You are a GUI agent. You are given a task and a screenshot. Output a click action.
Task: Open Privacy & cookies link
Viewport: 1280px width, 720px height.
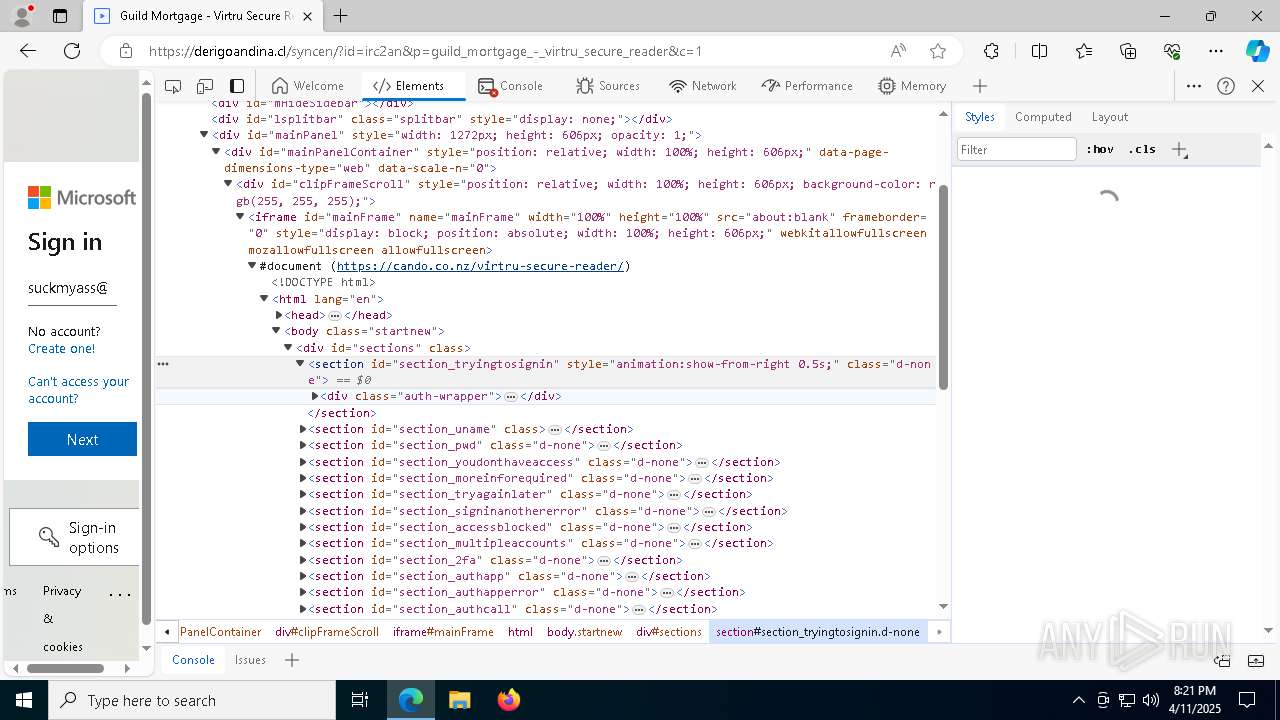click(62, 618)
